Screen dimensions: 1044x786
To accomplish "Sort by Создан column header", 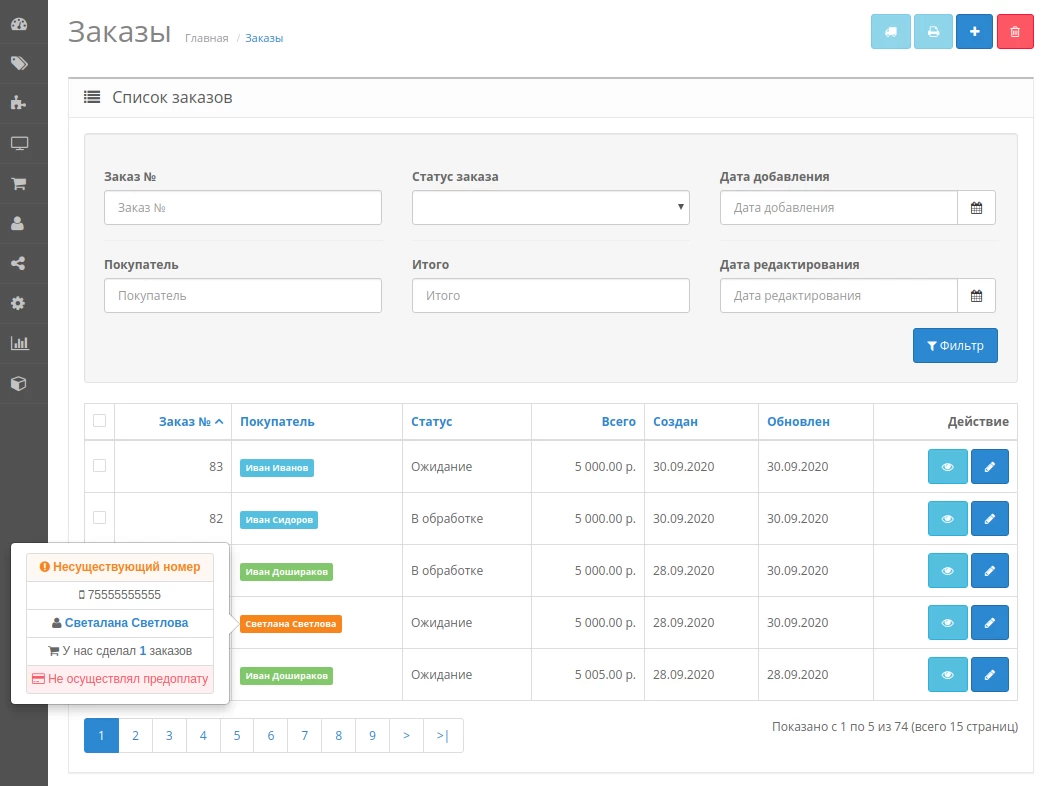I will click(675, 421).
